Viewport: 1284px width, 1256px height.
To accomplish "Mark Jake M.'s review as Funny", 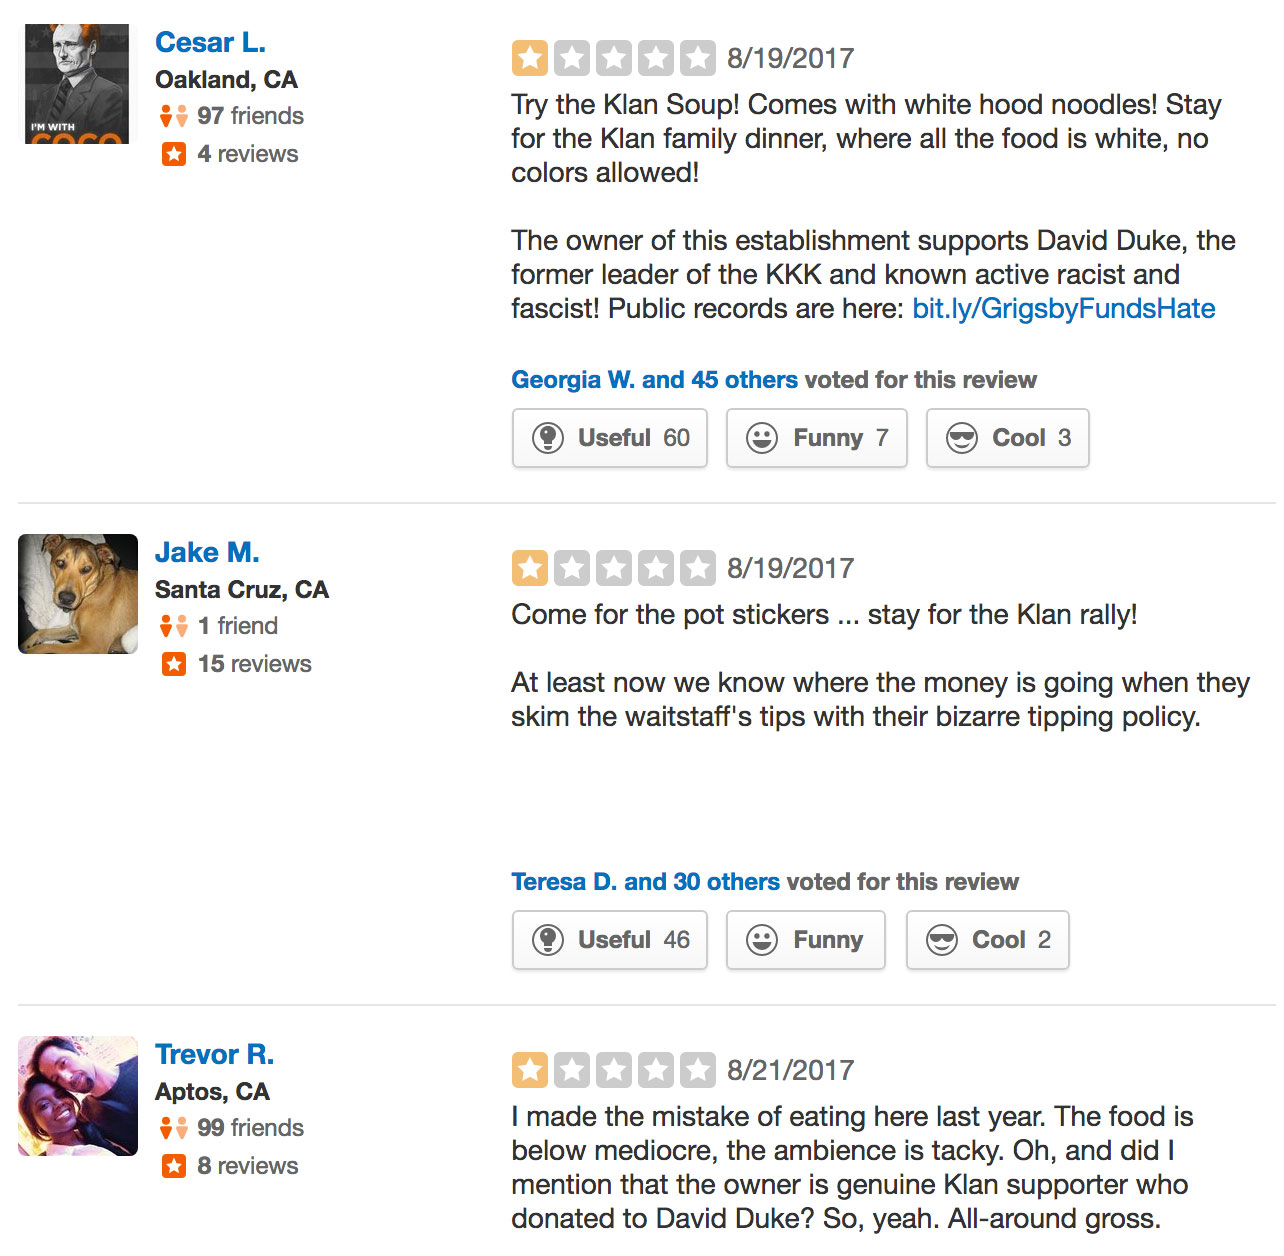I will pyautogui.click(x=806, y=940).
